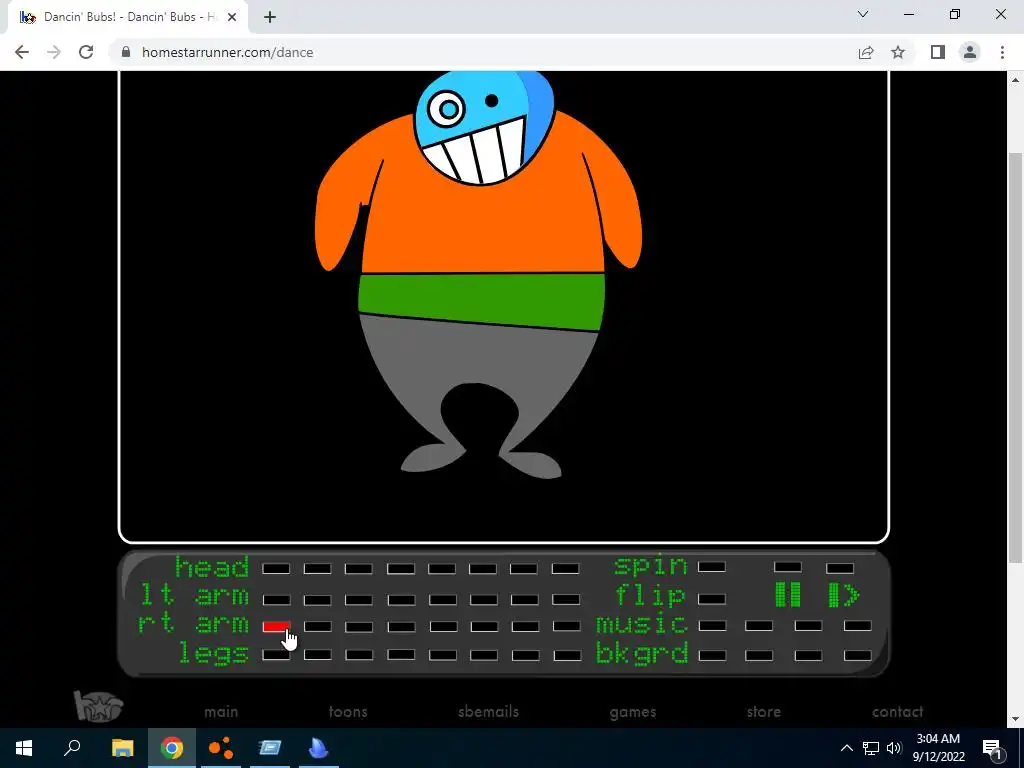Select the Dancin' Bubs tab
Viewport: 1024px width, 768px height.
[x=128, y=17]
